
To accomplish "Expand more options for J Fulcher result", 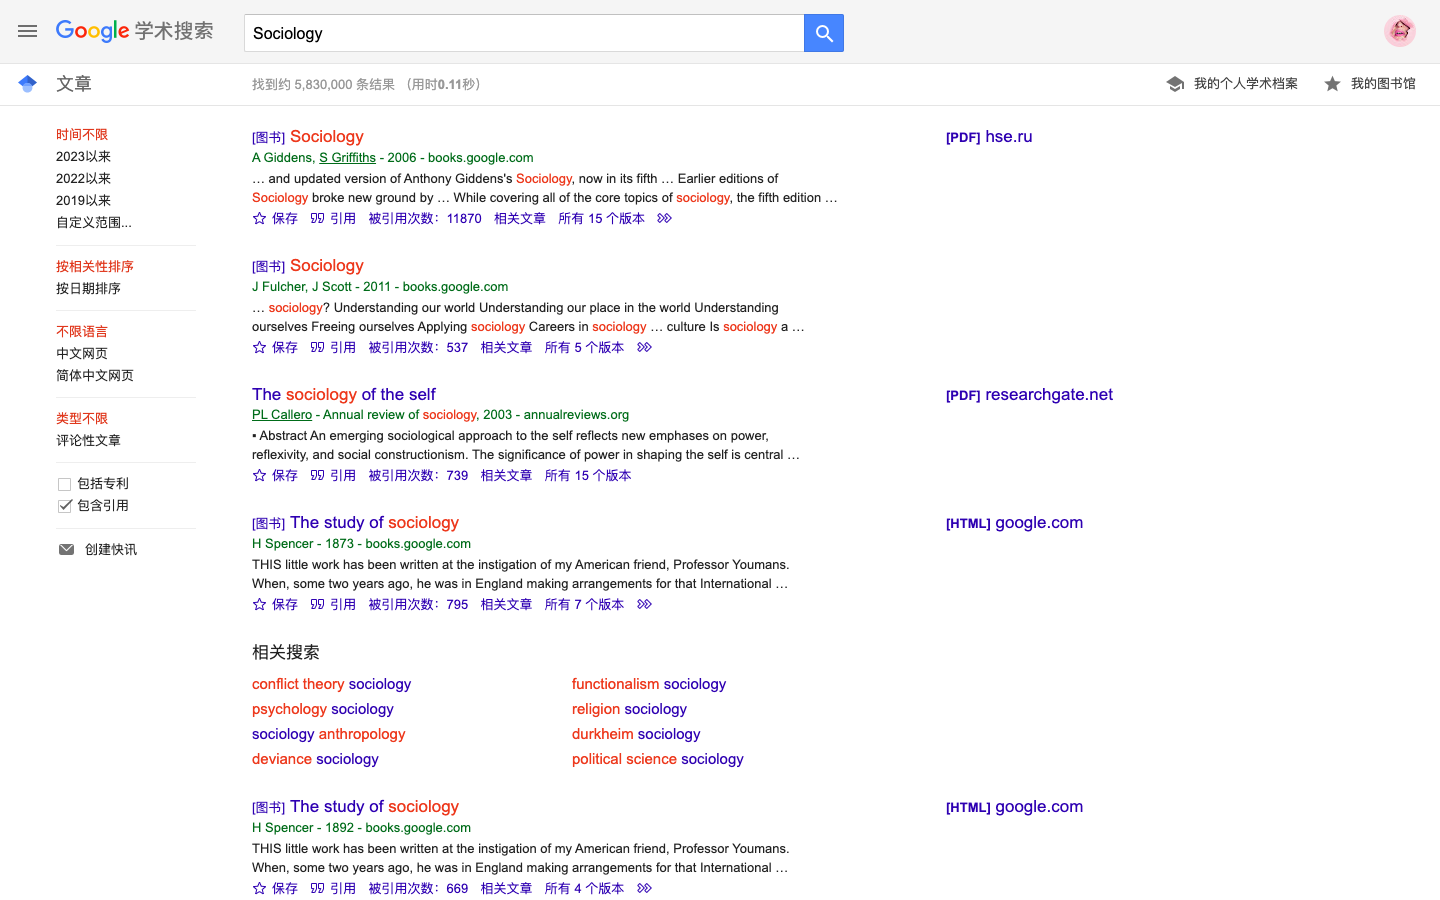I will pyautogui.click(x=644, y=347).
